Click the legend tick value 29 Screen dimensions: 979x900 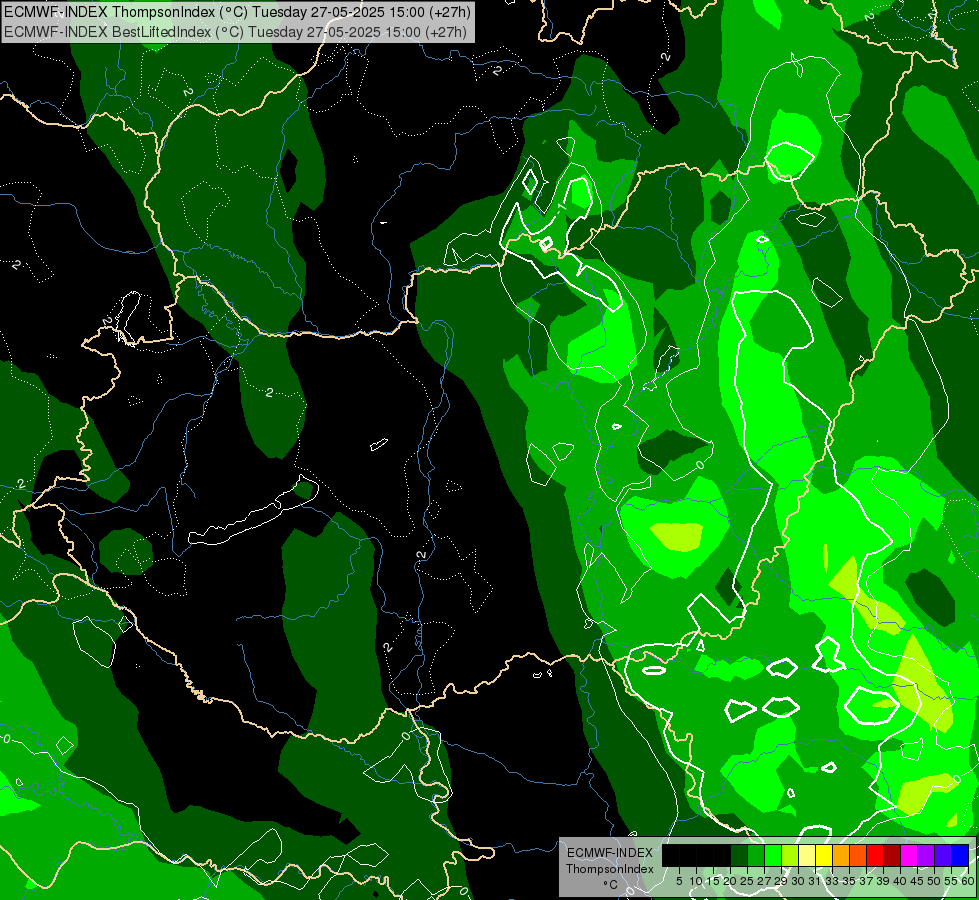click(781, 881)
